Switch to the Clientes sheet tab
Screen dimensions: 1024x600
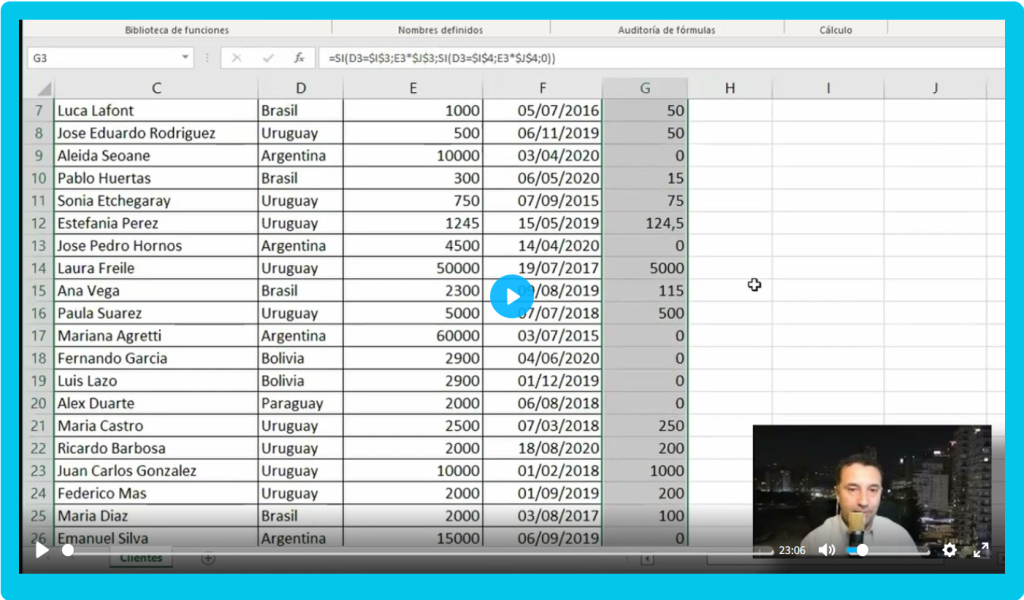(140, 558)
